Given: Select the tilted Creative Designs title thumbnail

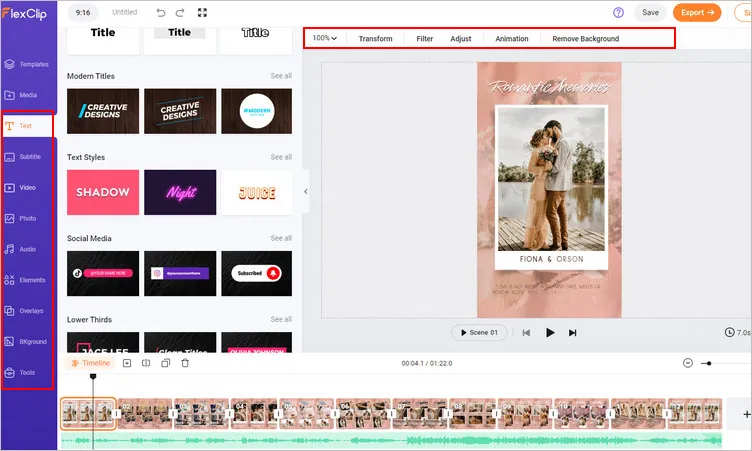Looking at the screenshot, I should coord(180,111).
